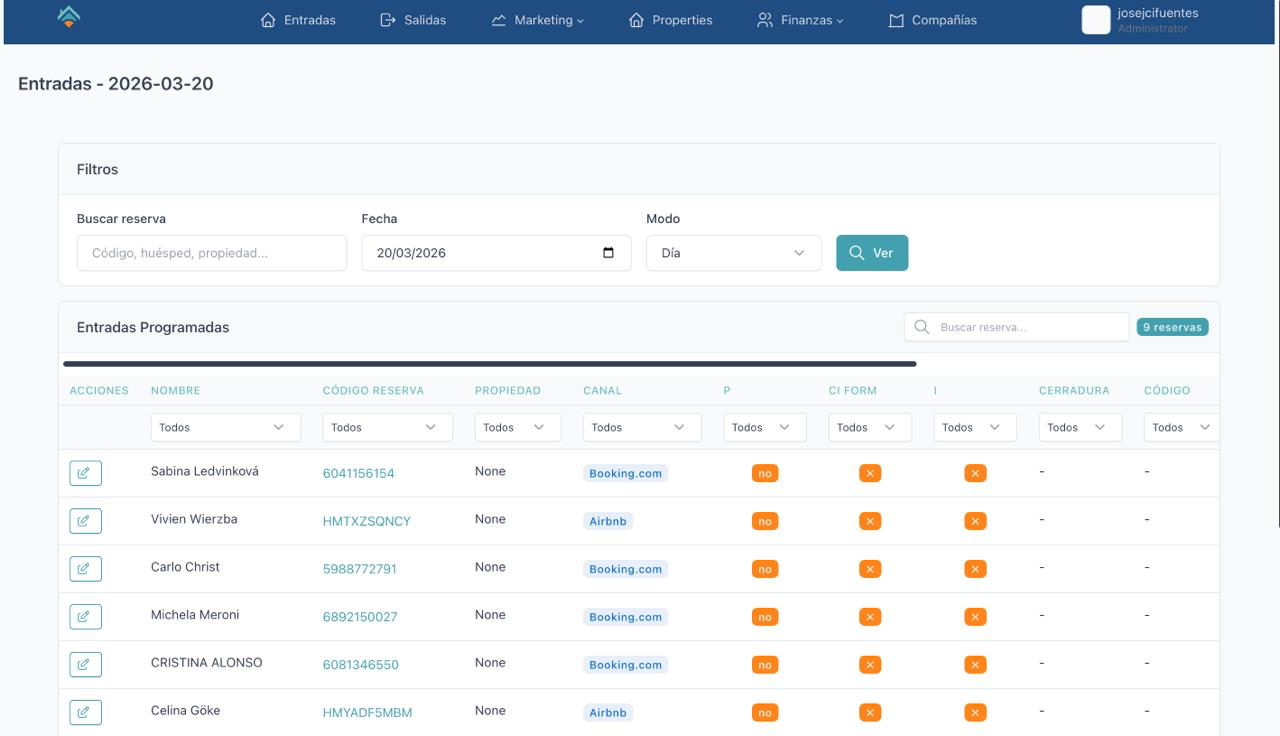Sort by the CANAL column header
This screenshot has height=736, width=1280.
click(x=603, y=391)
